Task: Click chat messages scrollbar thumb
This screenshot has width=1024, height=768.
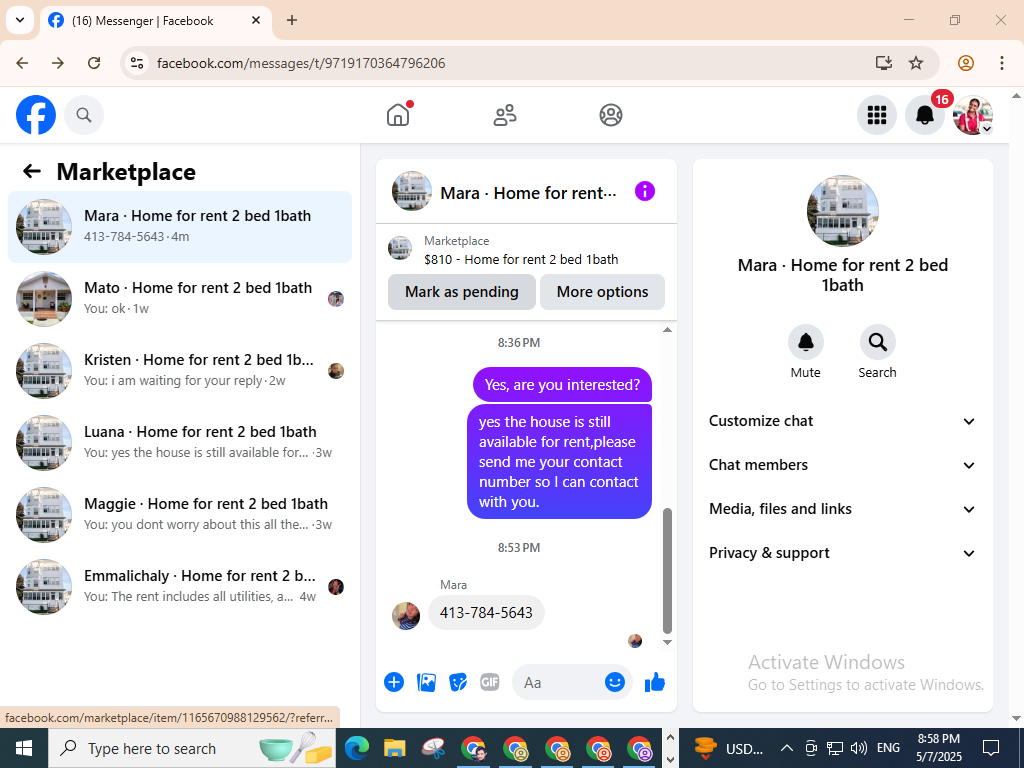Action: point(667,571)
